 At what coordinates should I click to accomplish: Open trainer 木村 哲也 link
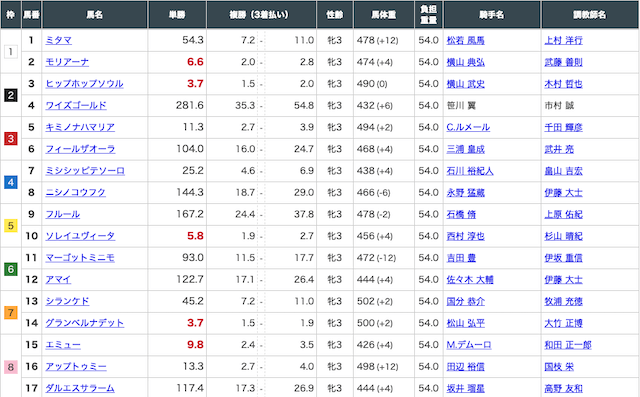[564, 84]
